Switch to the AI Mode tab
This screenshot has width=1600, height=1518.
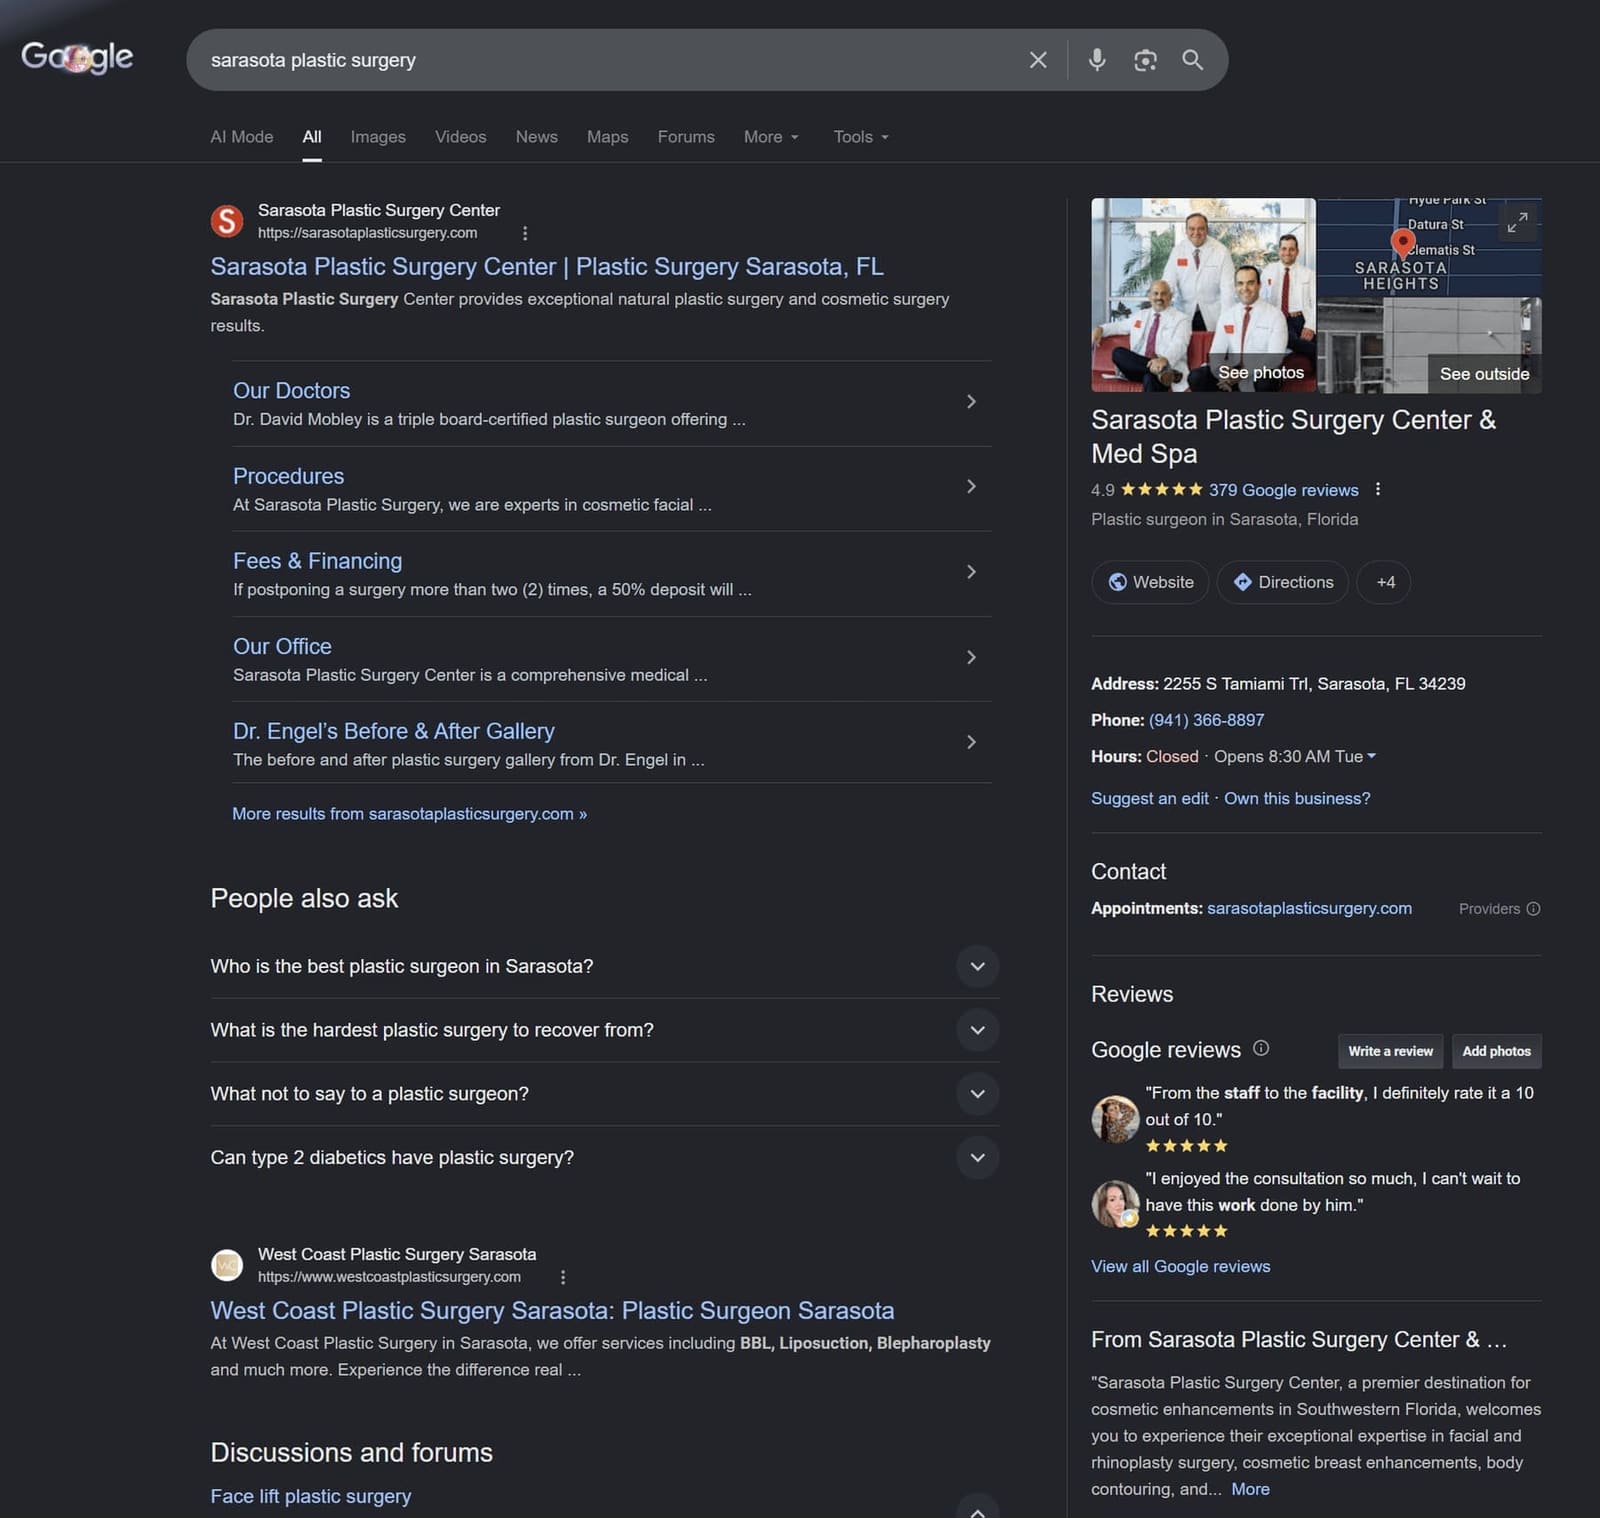coord(242,137)
